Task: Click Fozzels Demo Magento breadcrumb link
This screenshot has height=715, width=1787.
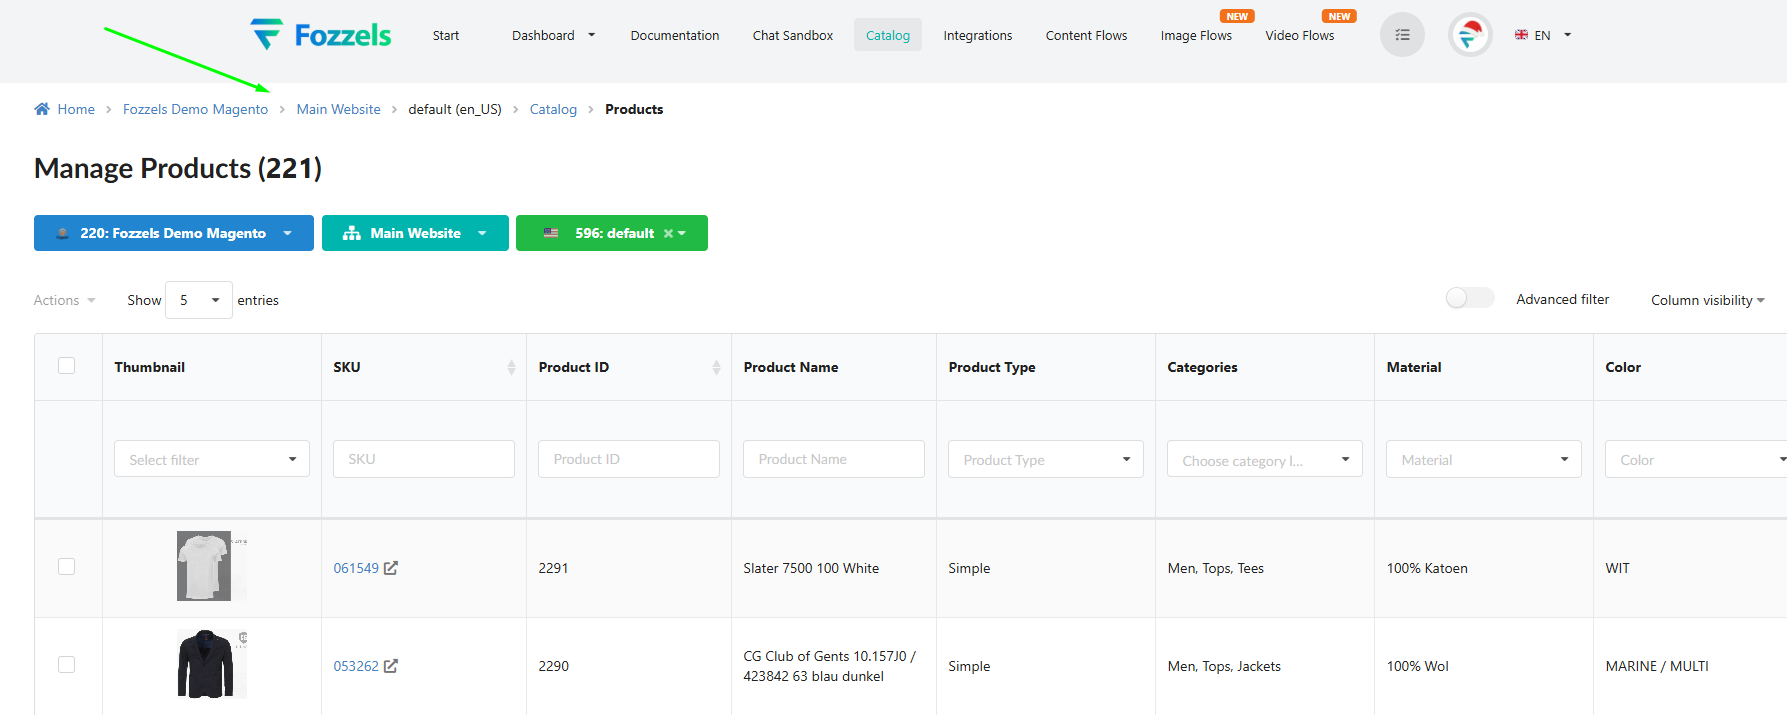Action: coord(195,109)
